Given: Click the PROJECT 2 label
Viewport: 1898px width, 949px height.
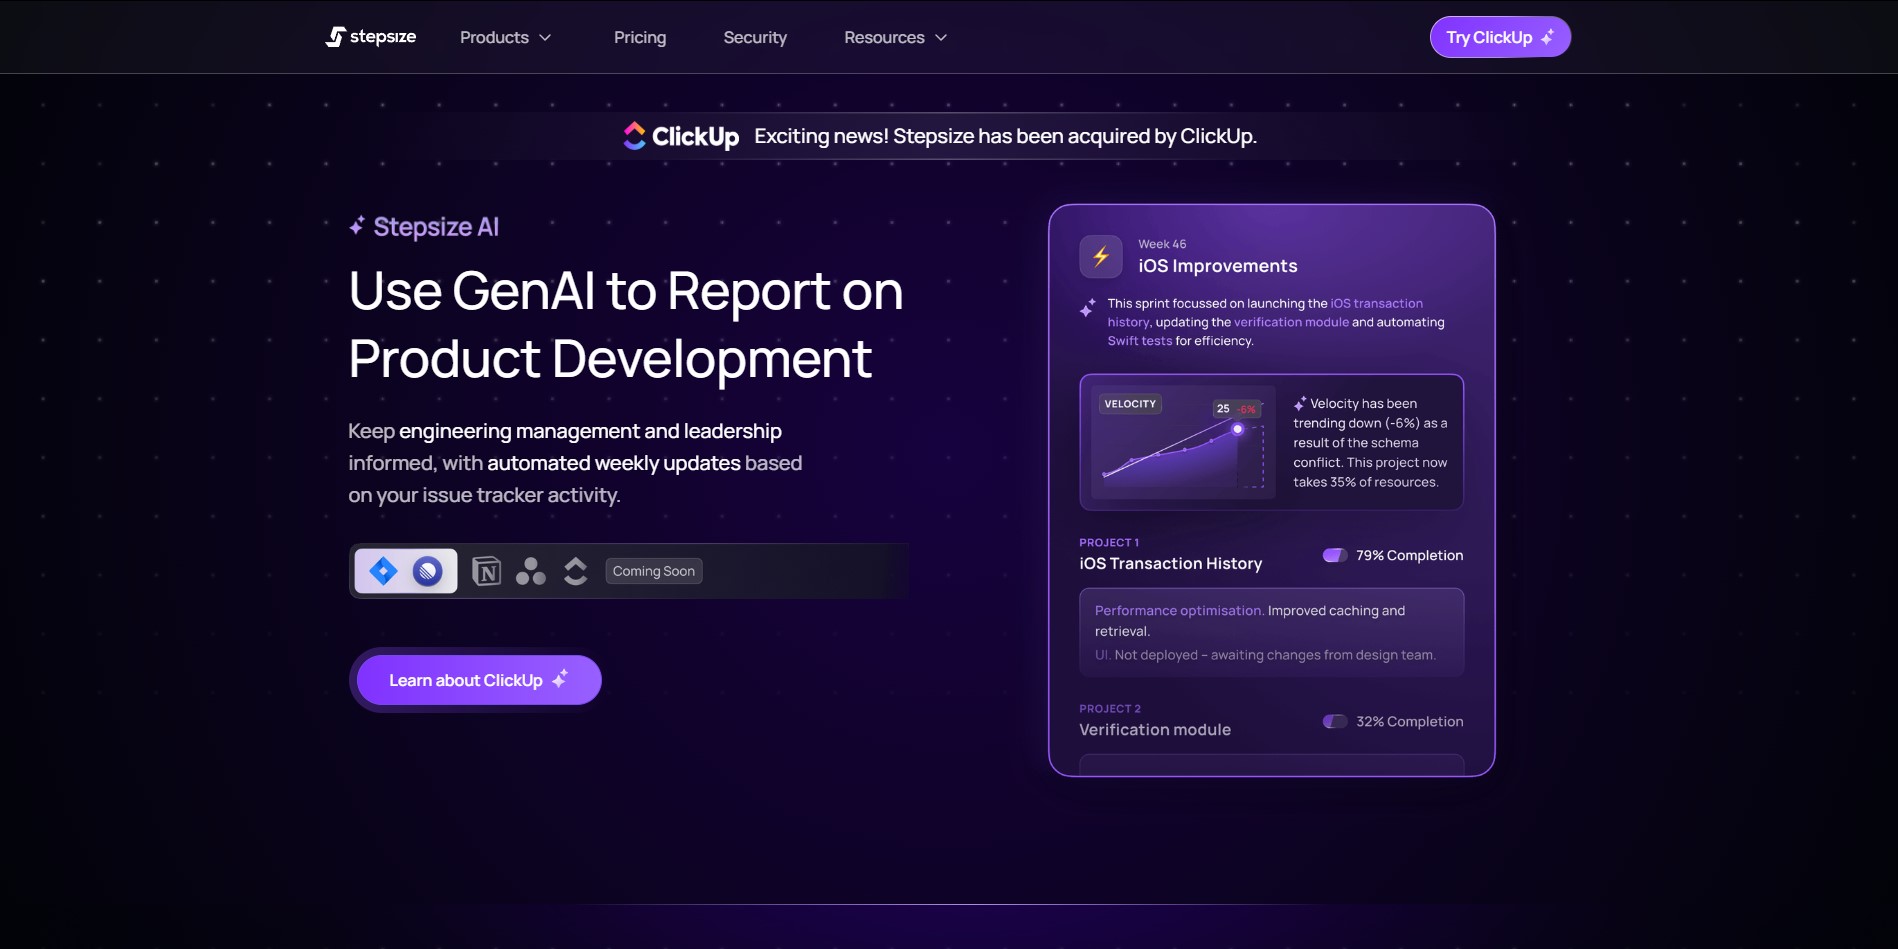Looking at the screenshot, I should 1110,708.
